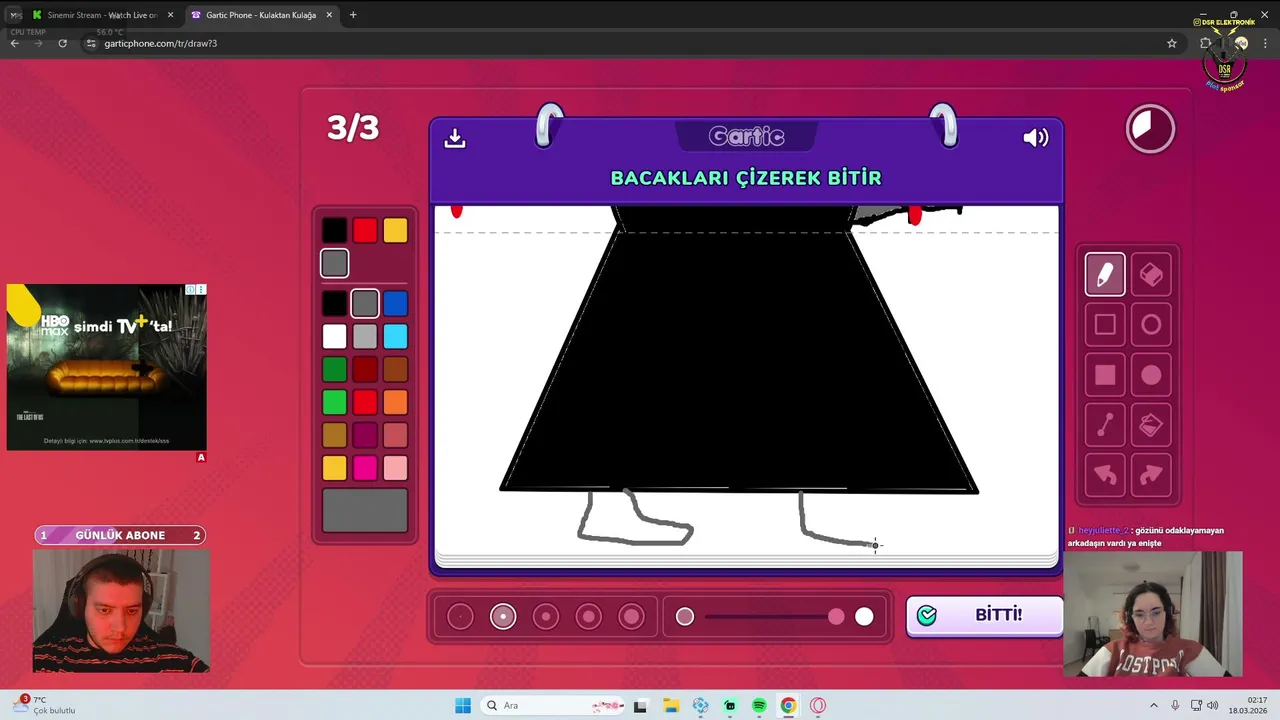Choose the hollow ellipse tool

pyautogui.click(x=1151, y=325)
